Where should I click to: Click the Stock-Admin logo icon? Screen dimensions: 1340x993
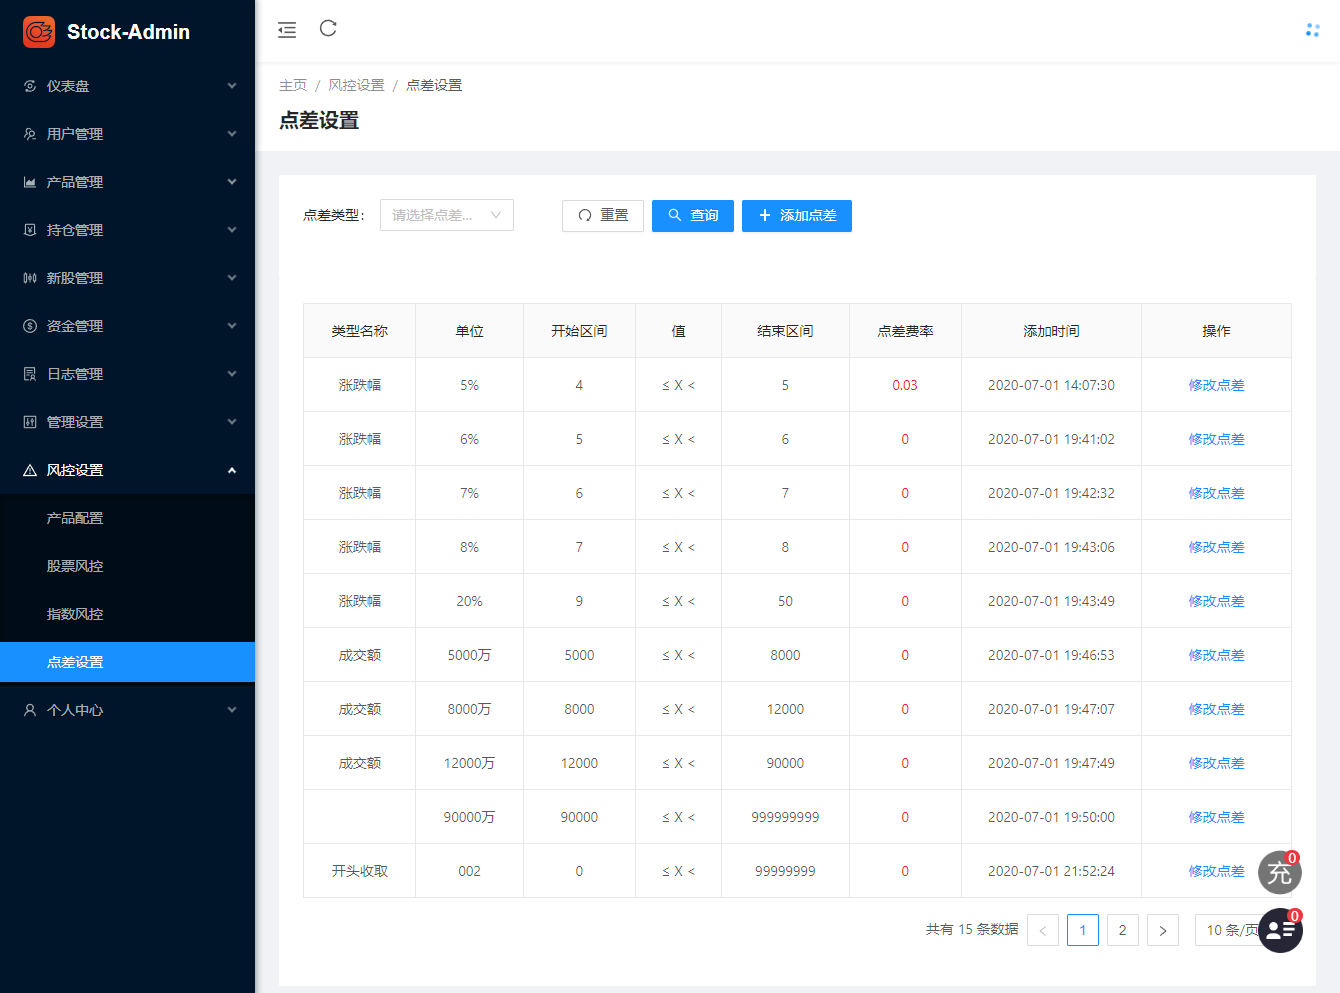(x=38, y=31)
